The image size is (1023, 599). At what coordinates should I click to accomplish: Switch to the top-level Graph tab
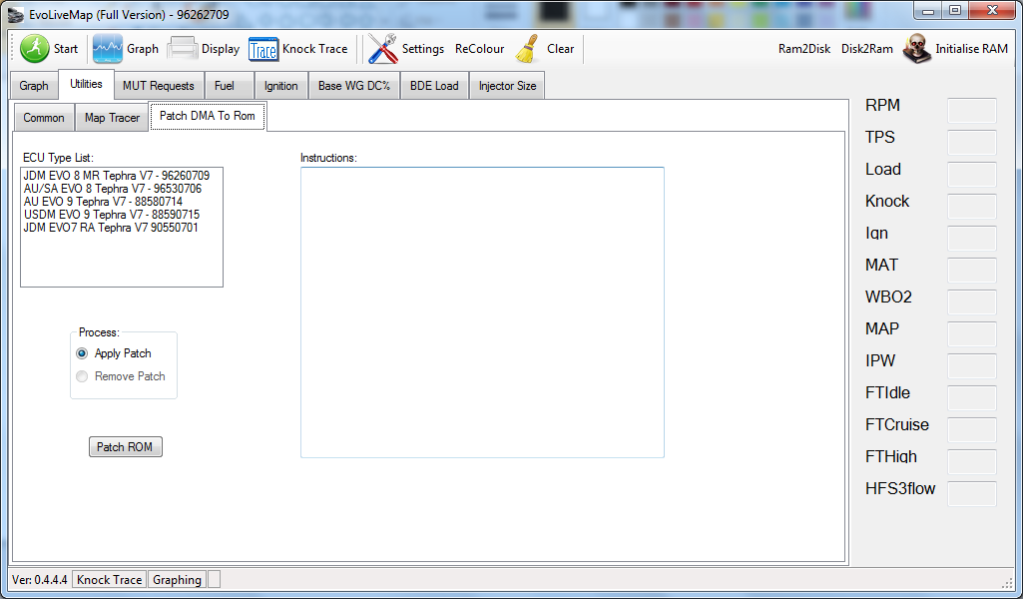(x=34, y=85)
